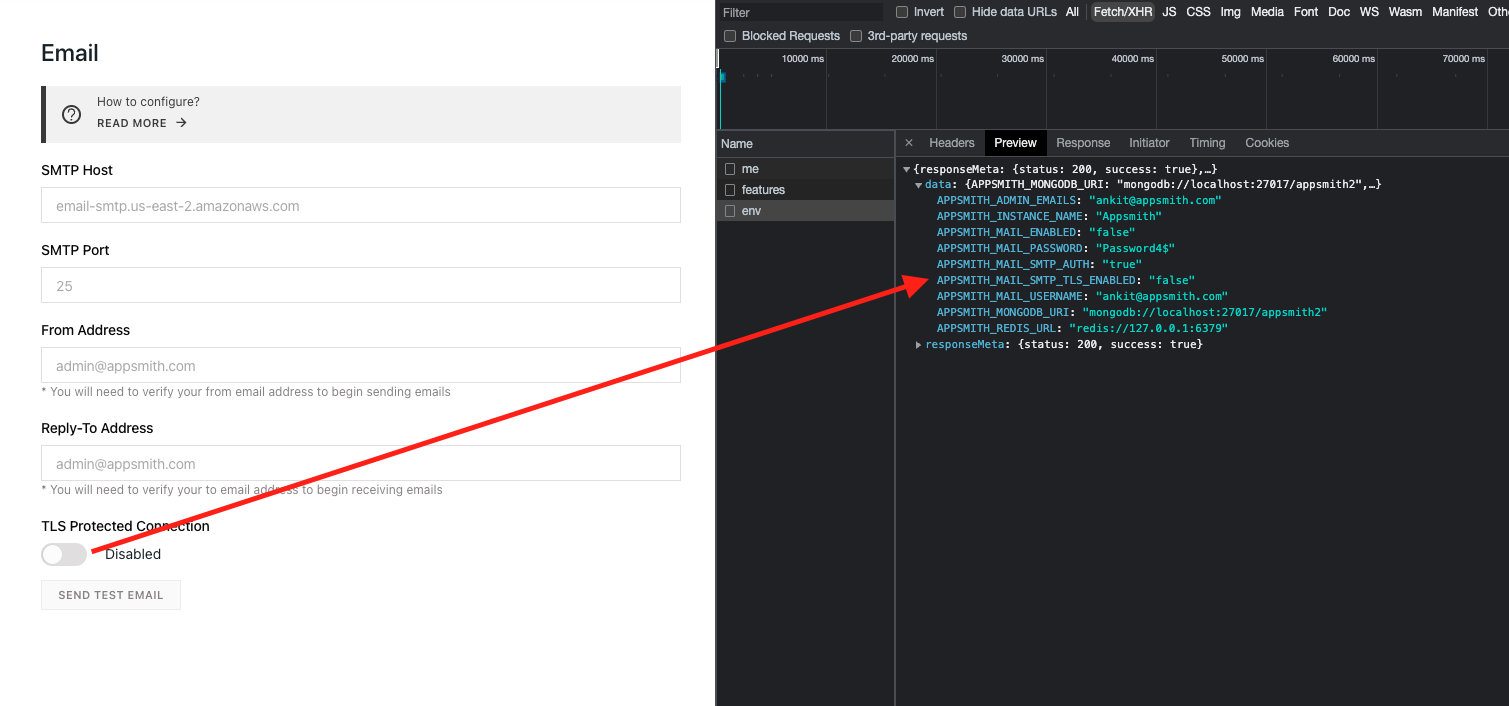Click the SEND TEST EMAIL button
Screen dimensions: 1509x706
[x=111, y=595]
